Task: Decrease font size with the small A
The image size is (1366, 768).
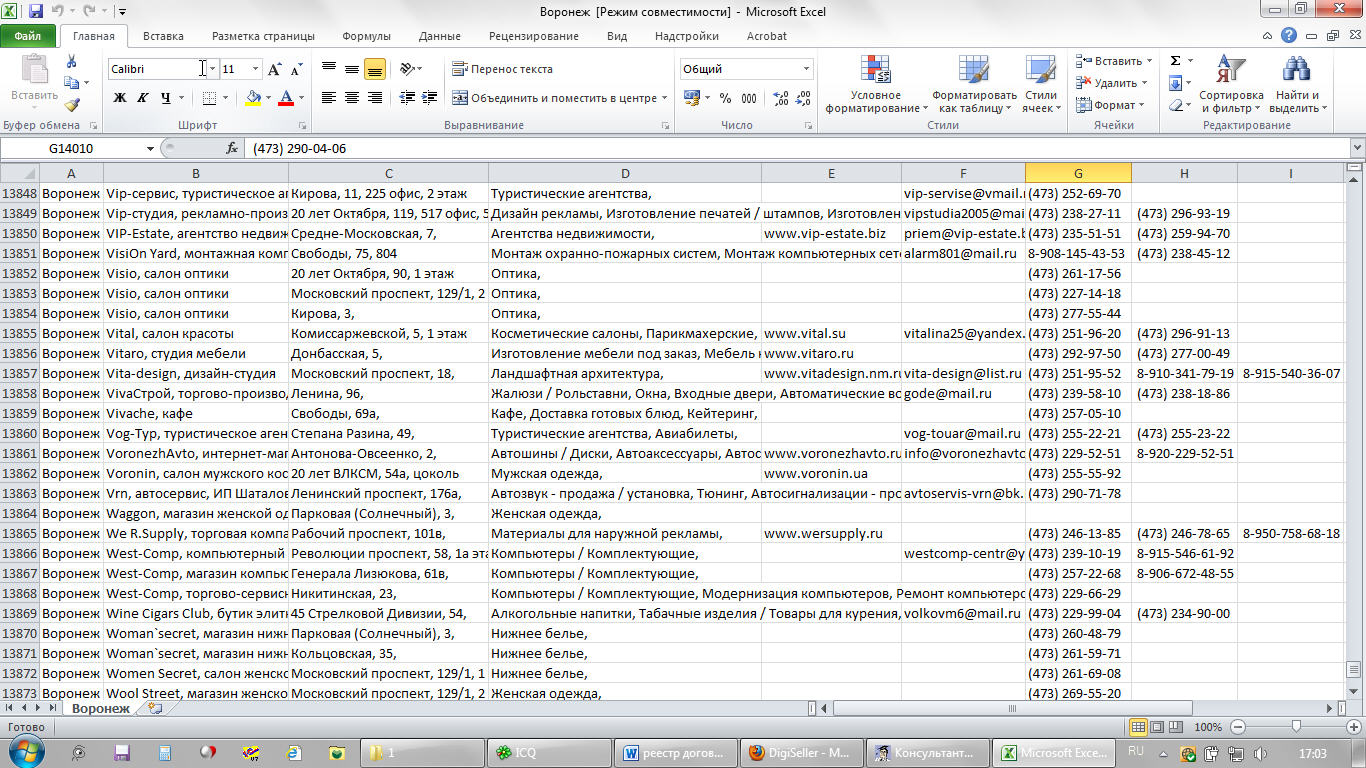Action: pyautogui.click(x=296, y=69)
